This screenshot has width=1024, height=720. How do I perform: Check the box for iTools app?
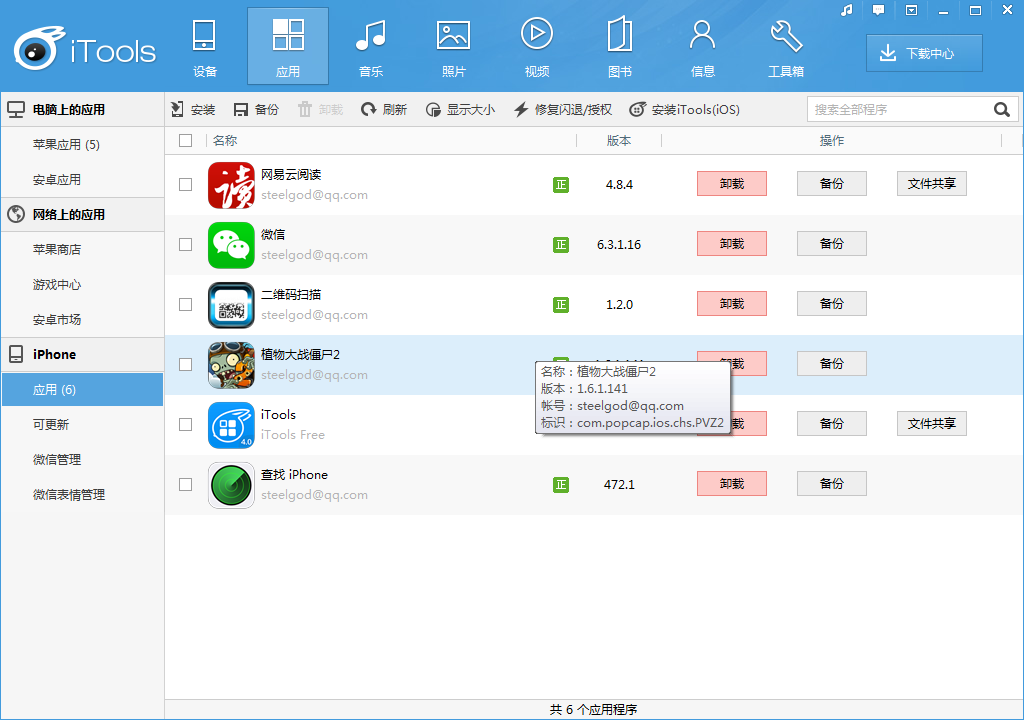point(185,425)
